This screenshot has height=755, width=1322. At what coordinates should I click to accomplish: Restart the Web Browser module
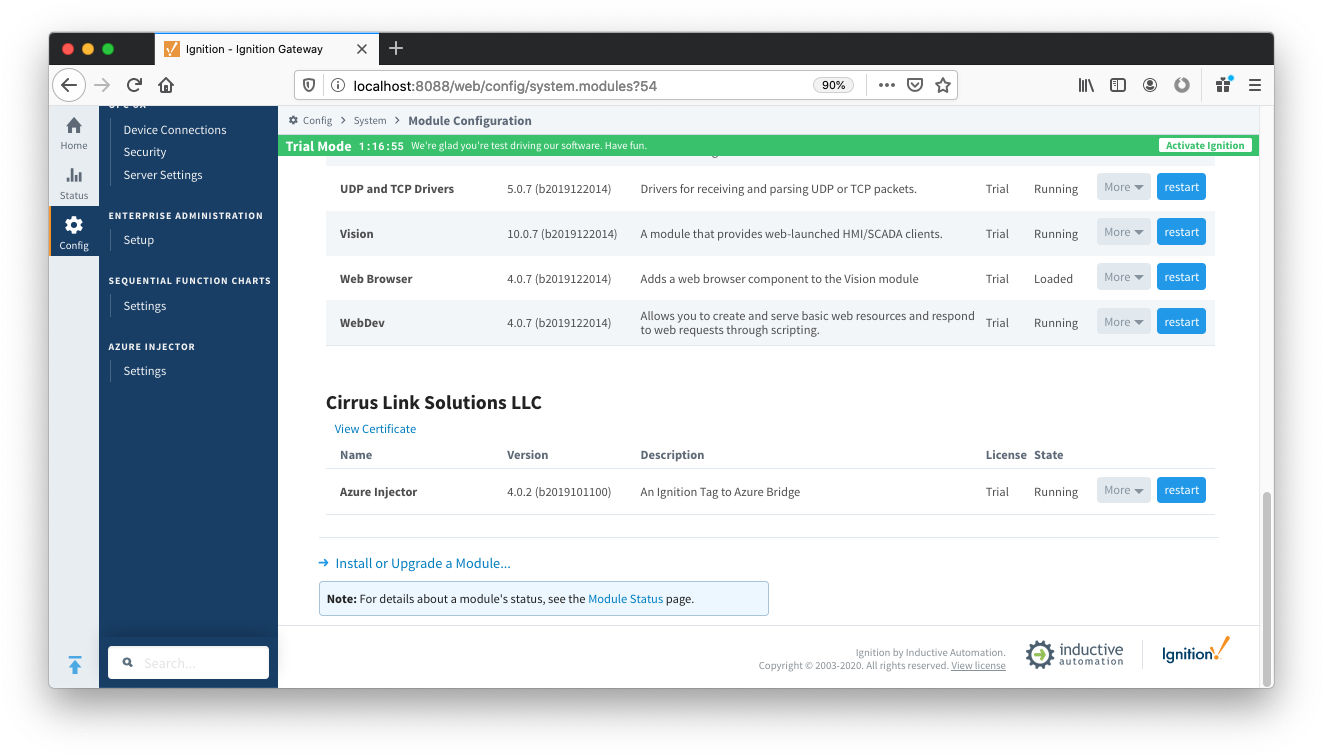(1181, 277)
